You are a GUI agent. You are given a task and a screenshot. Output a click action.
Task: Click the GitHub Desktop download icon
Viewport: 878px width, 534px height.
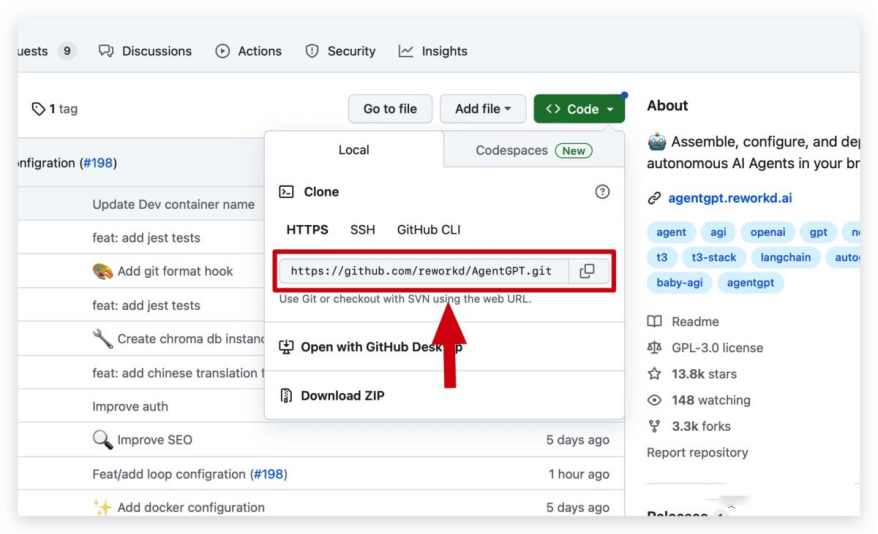pyautogui.click(x=286, y=347)
